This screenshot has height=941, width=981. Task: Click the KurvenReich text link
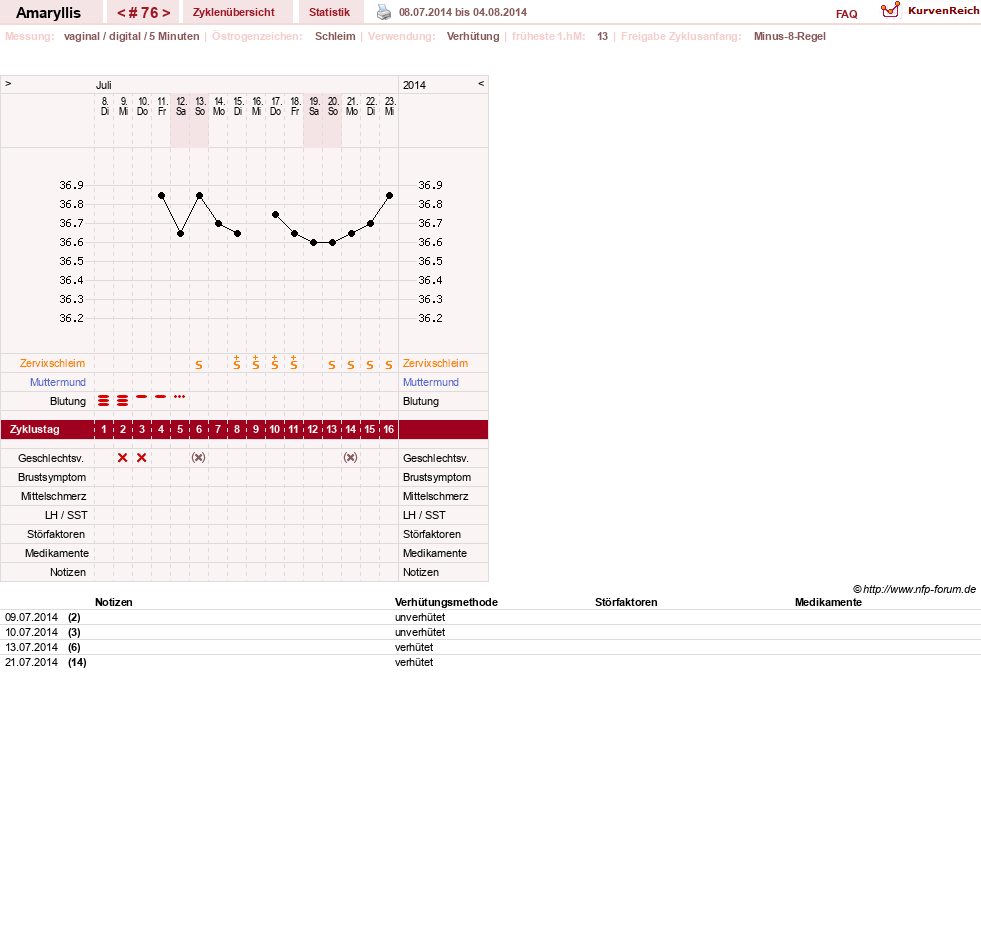[x=943, y=11]
